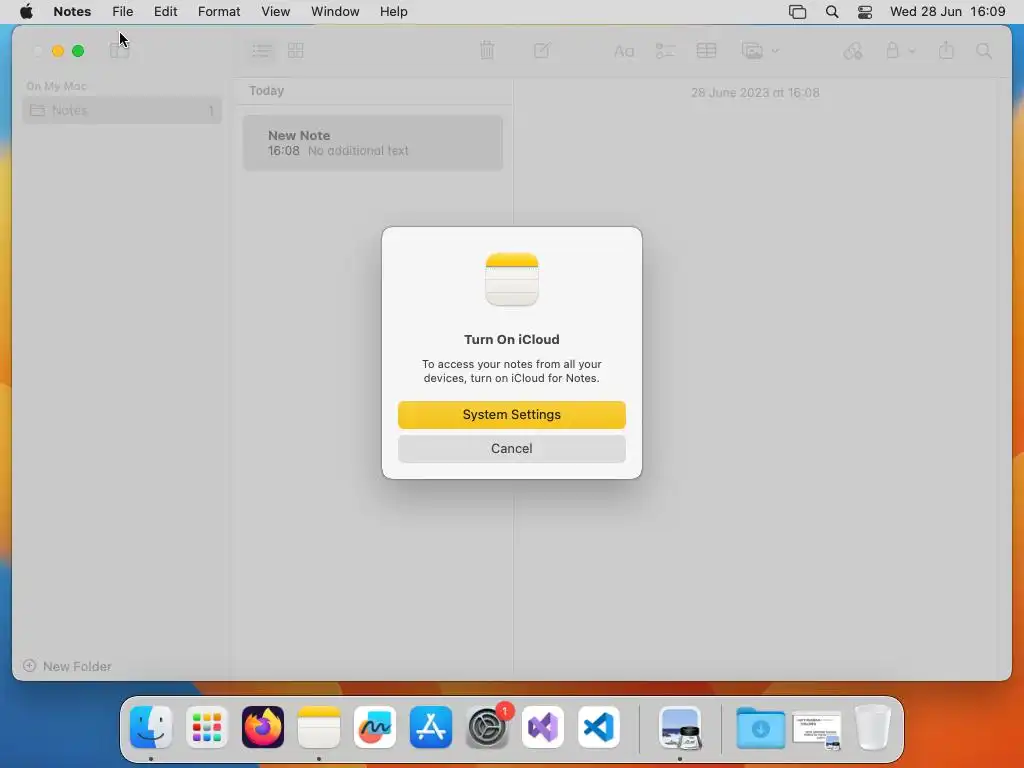This screenshot has width=1024, height=768.
Task: Open the Aa text format icon
Action: click(624, 51)
